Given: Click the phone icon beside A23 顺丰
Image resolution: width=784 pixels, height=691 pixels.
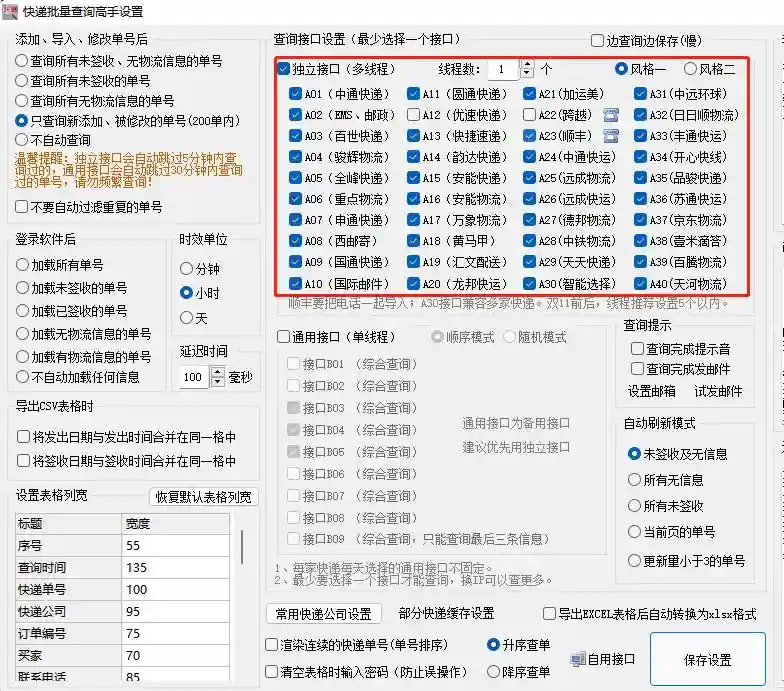Looking at the screenshot, I should click(611, 136).
